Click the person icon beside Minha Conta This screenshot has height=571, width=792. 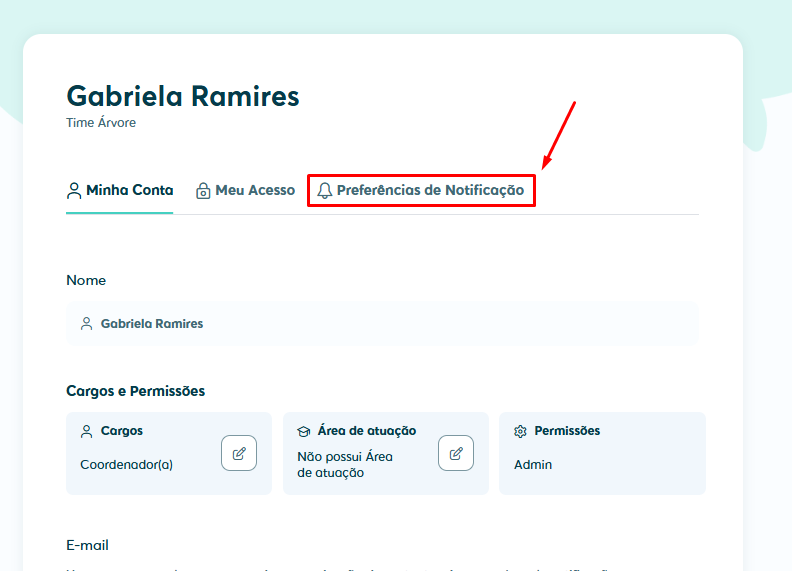click(x=74, y=191)
